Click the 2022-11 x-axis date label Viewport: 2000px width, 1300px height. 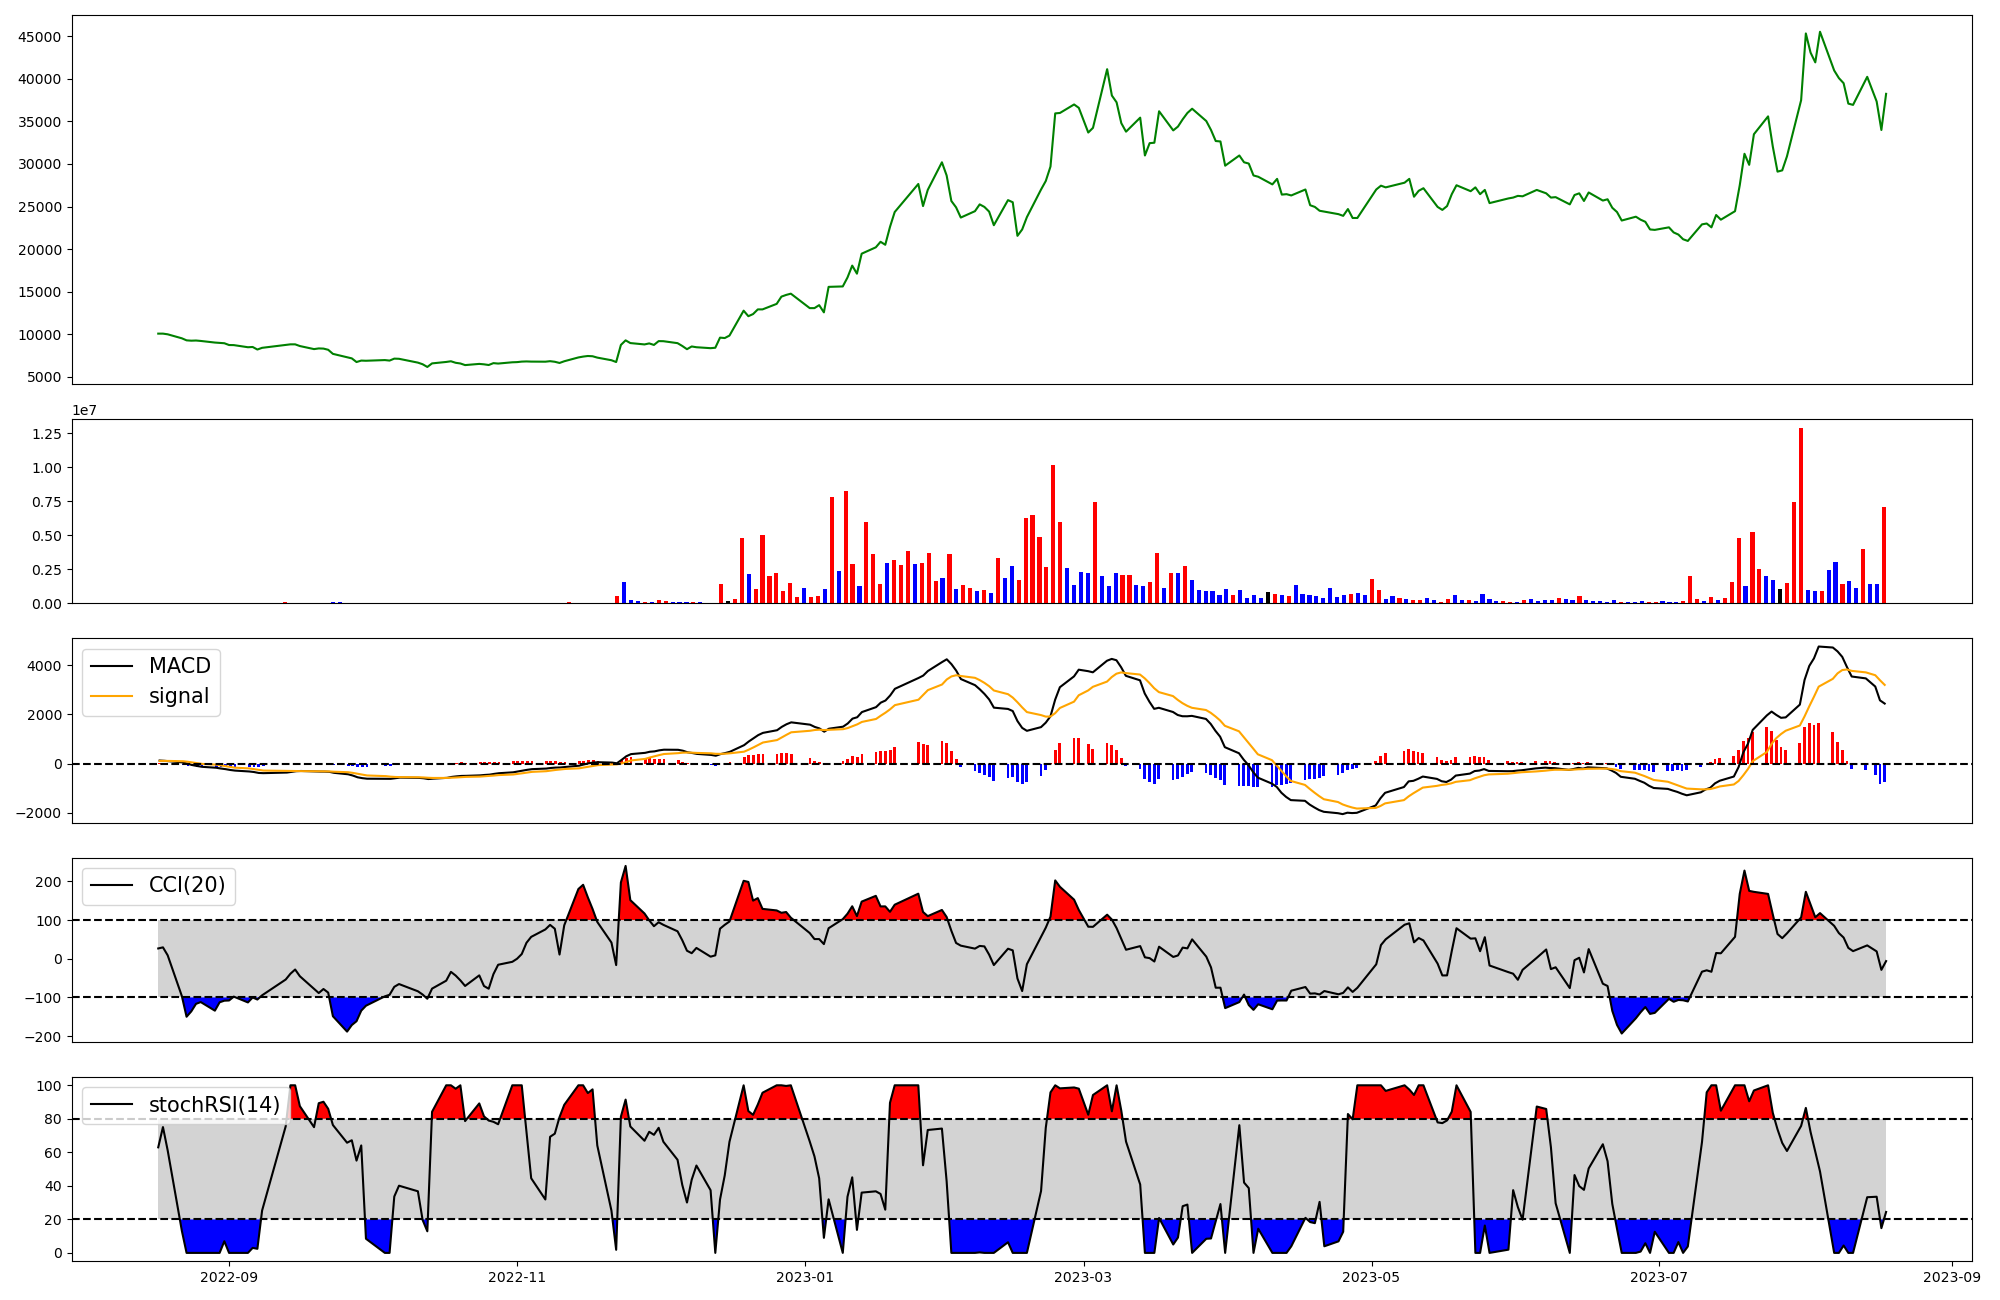pyautogui.click(x=517, y=1277)
